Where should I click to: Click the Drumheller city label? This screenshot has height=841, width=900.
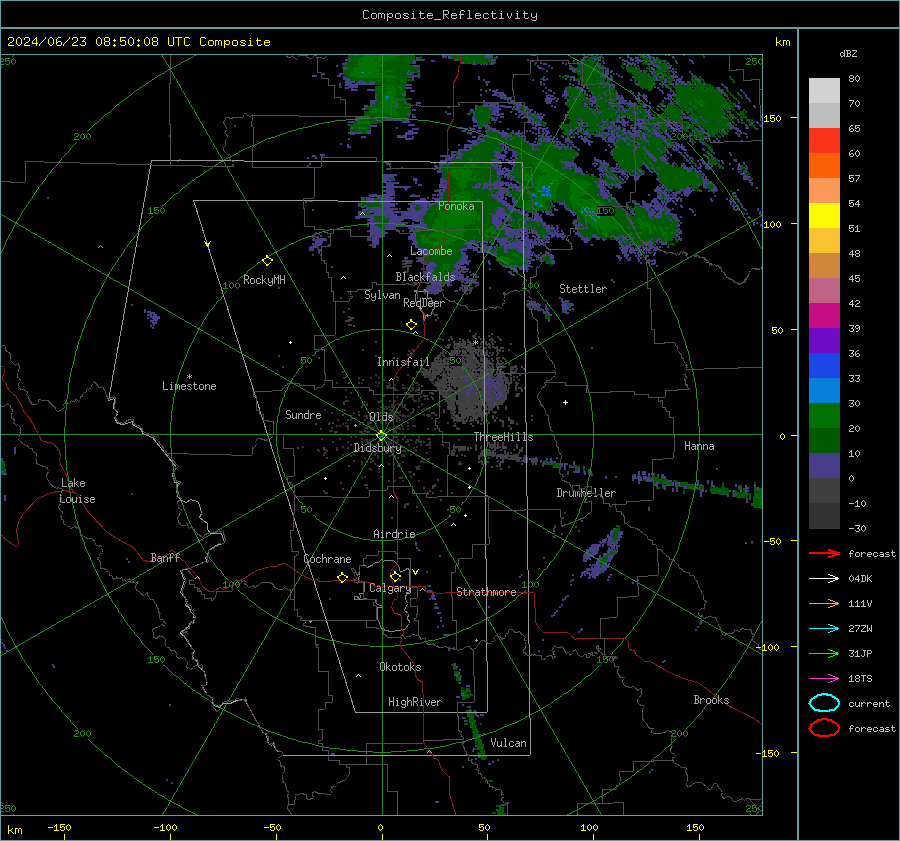586,493
